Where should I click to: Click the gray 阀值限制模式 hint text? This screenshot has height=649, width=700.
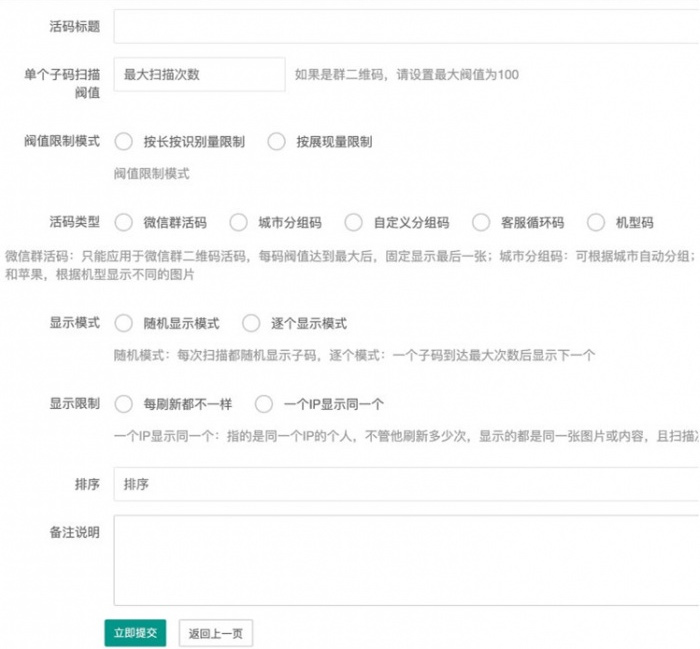click(152, 173)
